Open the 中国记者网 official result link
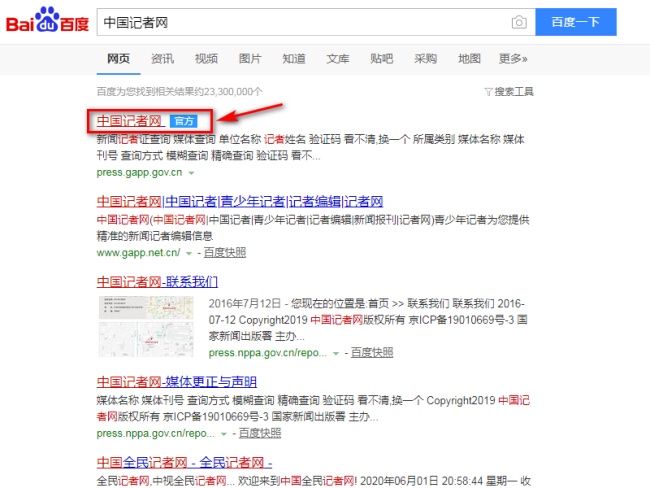The height and width of the screenshot is (488, 650). click(x=130, y=121)
